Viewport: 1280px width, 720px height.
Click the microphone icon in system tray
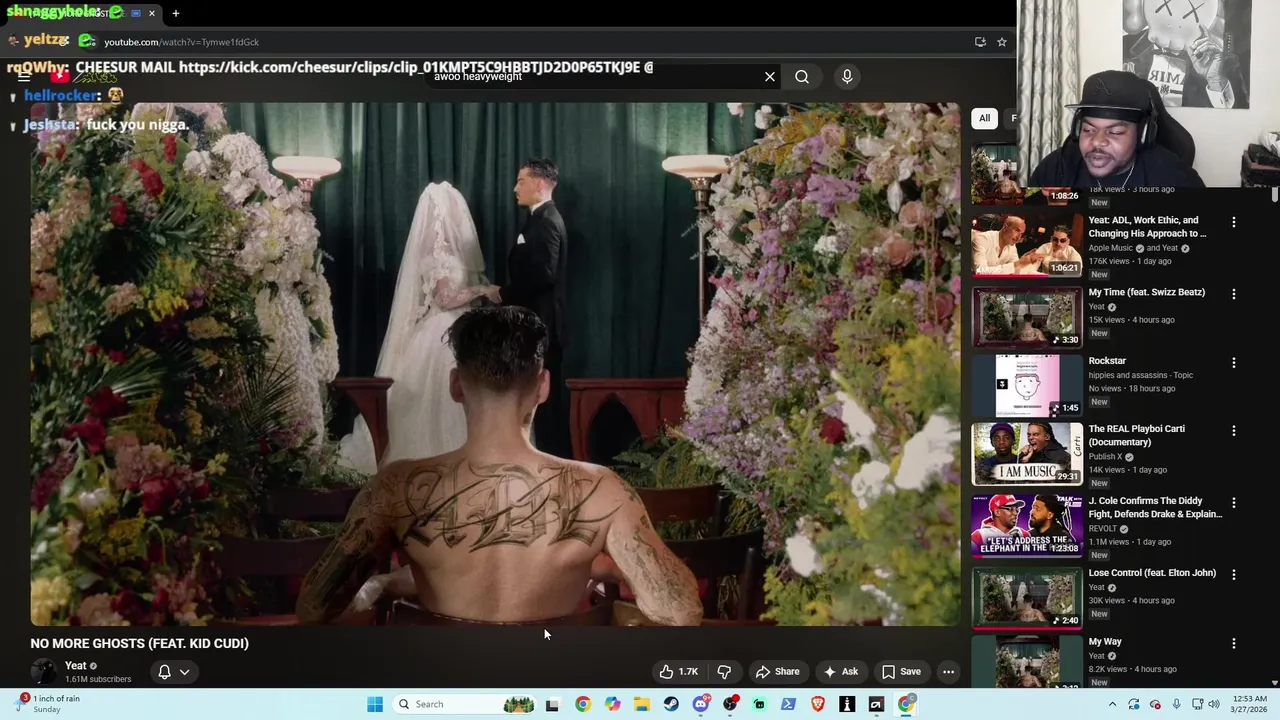click(x=1176, y=704)
